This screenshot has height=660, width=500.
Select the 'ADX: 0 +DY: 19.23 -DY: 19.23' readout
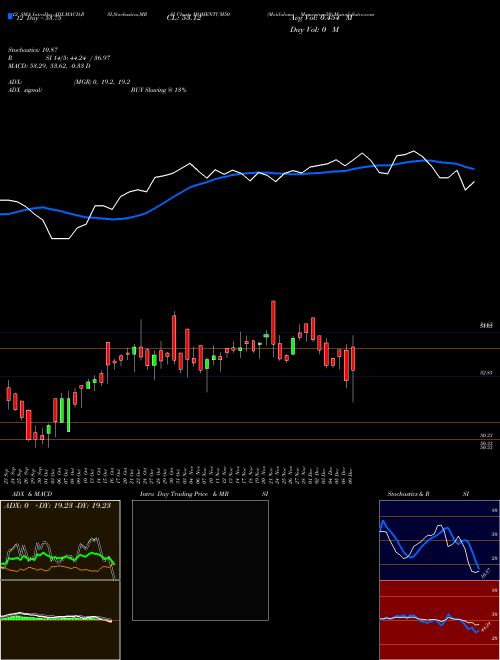tap(57, 506)
